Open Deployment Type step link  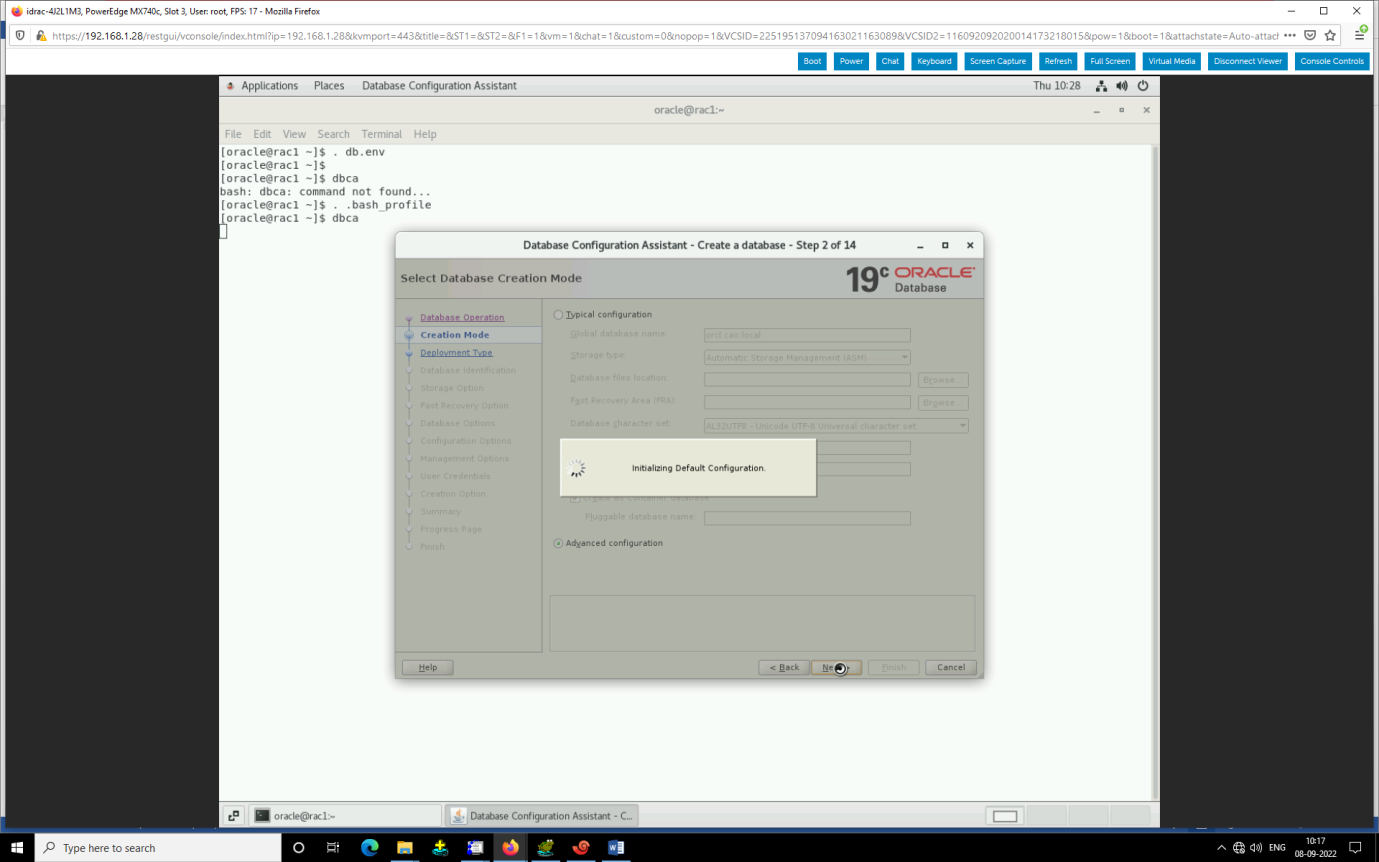pos(456,352)
